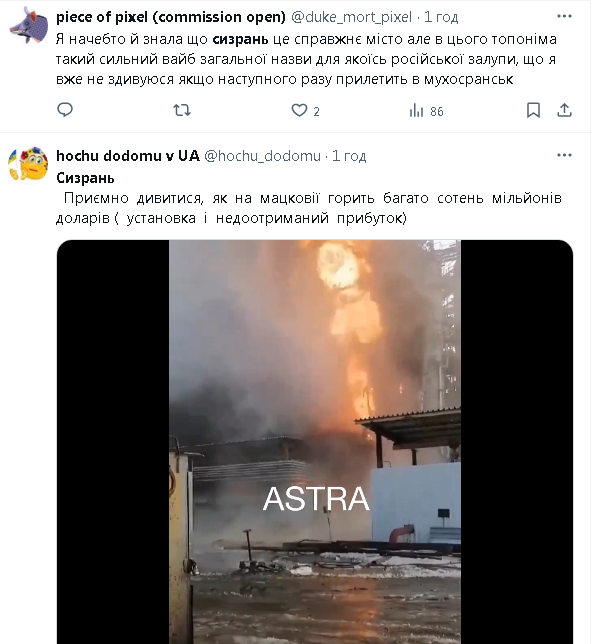The image size is (594, 644).
Task: Bookmark the piece of pixel tweet
Action: tap(533, 110)
